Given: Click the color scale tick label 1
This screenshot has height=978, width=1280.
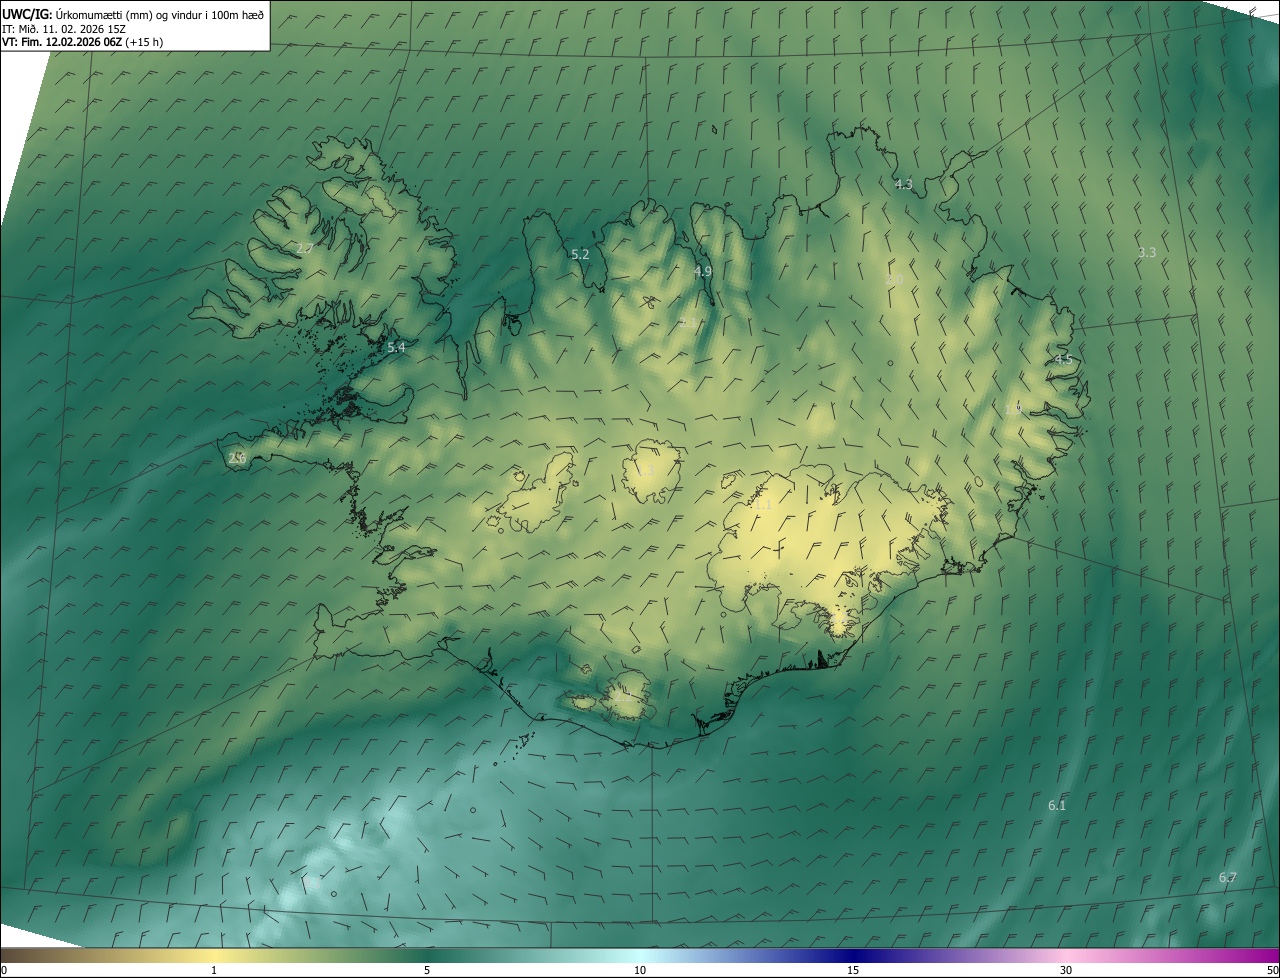Looking at the screenshot, I should [x=214, y=970].
